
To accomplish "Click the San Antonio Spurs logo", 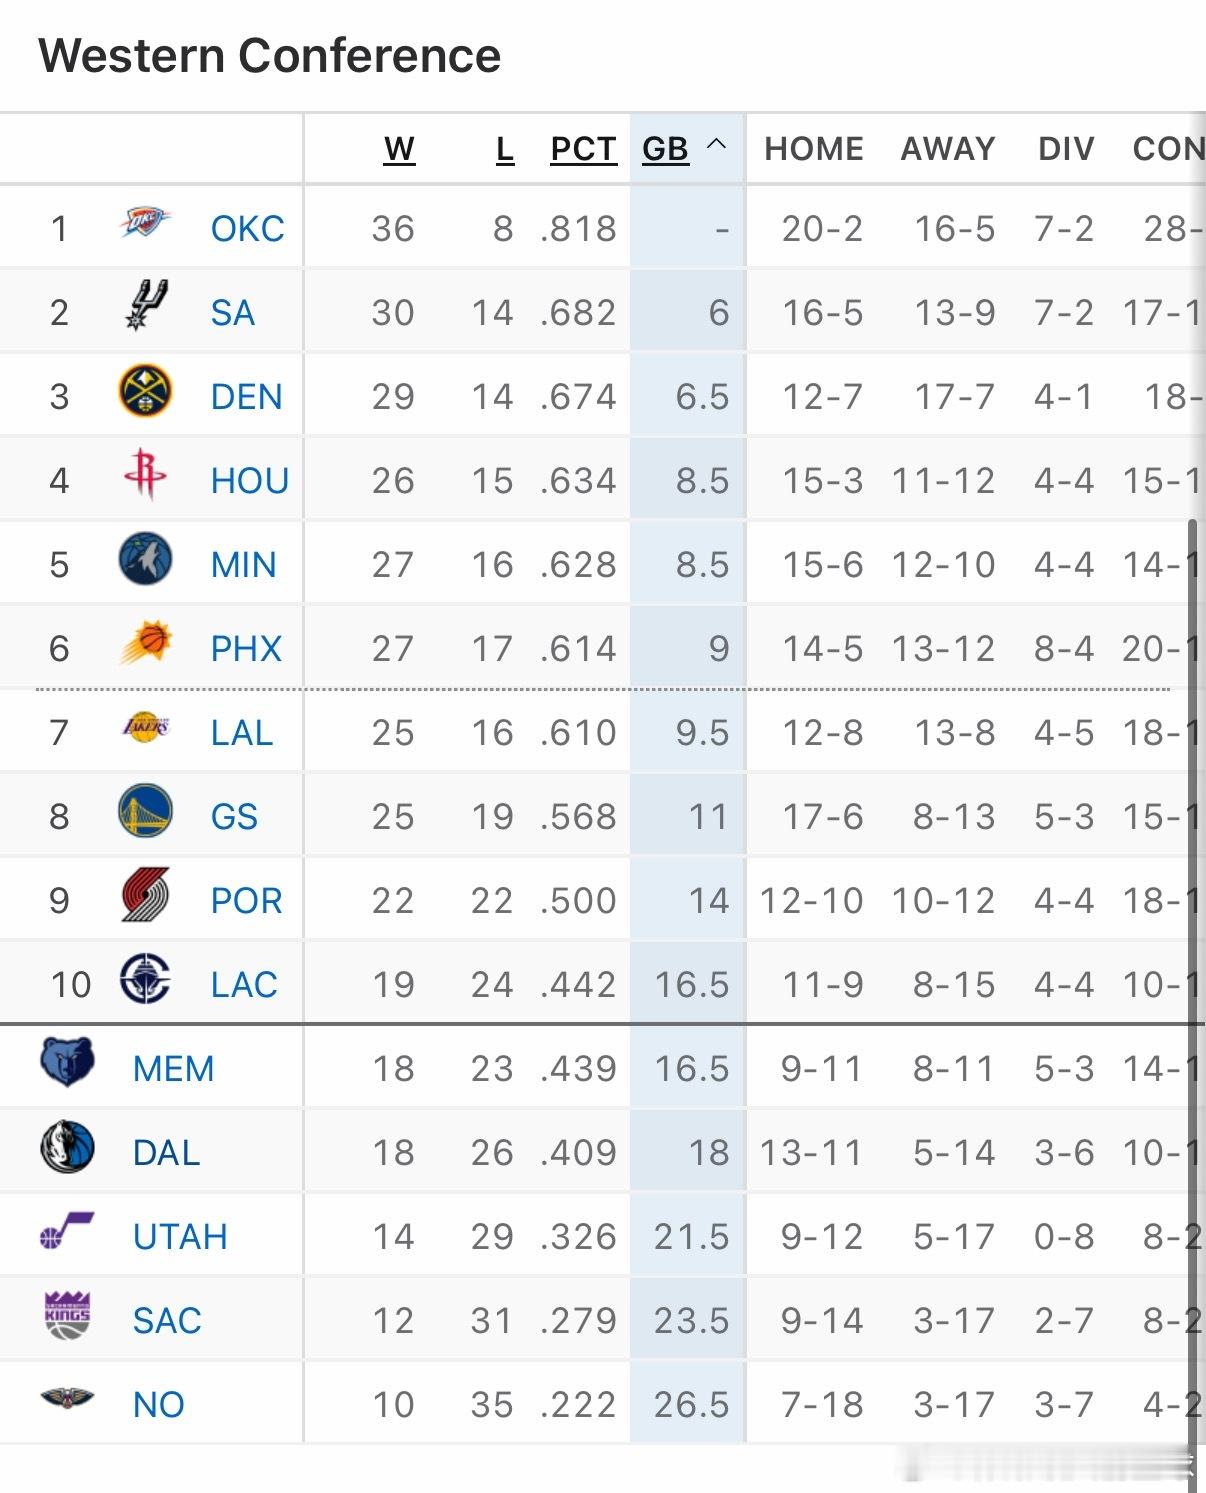I will pos(146,306).
